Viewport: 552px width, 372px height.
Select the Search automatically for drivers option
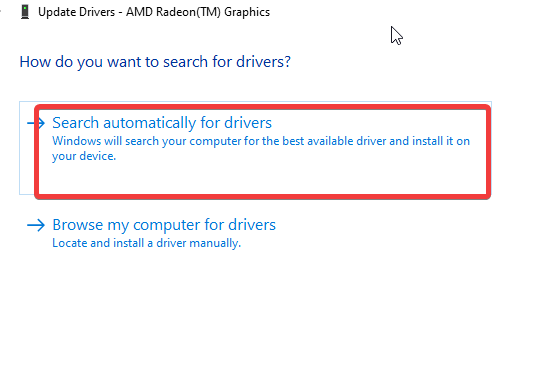(x=255, y=148)
